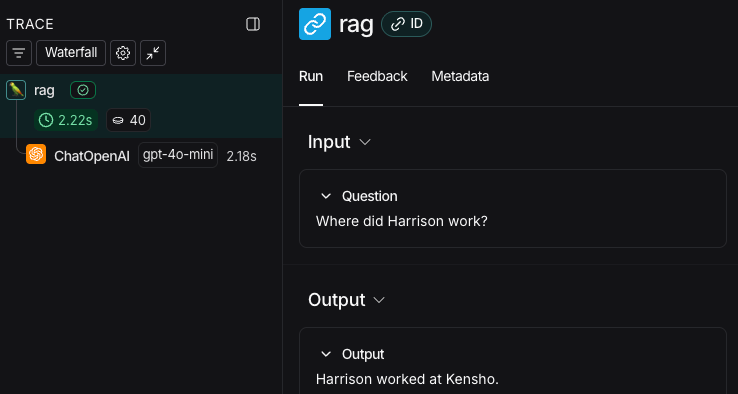
Task: Click the OpenAI logo icon
Action: [36, 154]
